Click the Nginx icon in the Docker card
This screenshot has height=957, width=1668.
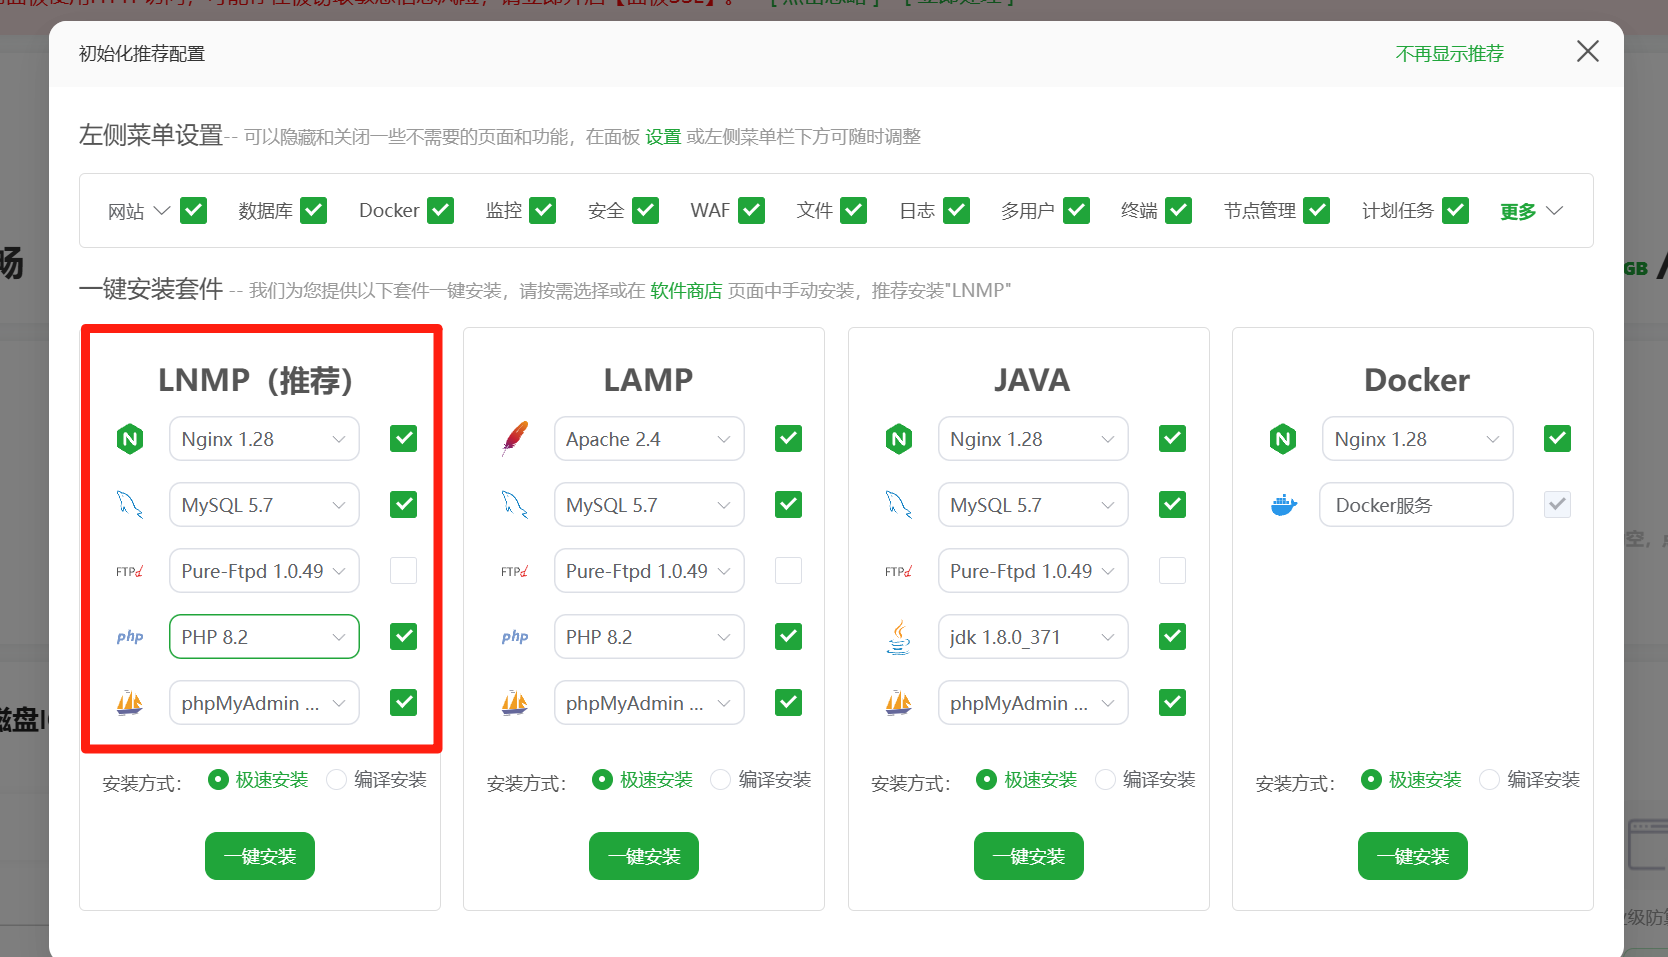coord(1283,439)
